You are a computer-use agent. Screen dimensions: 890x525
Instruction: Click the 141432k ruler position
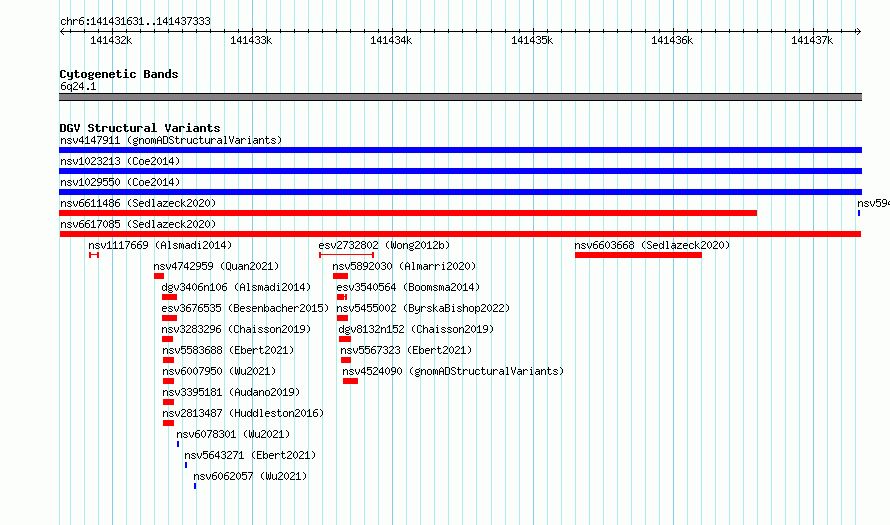(111, 40)
